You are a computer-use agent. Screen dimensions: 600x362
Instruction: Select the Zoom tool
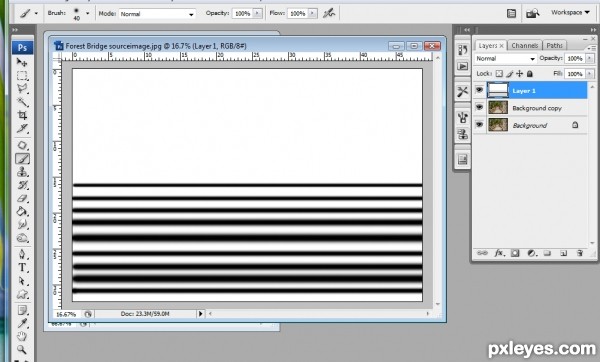(x=22, y=349)
